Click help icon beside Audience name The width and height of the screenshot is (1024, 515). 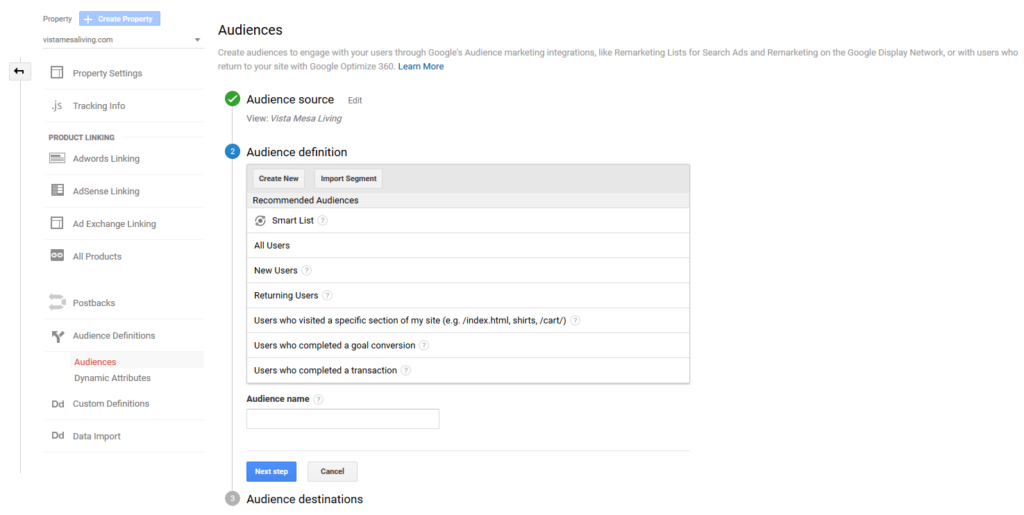tap(318, 399)
